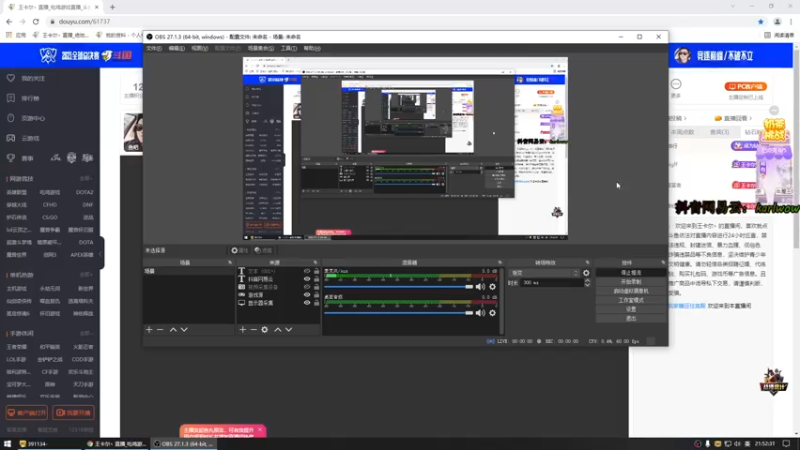The height and width of the screenshot is (450, 800).
Task: Open the View menu in OBS
Action: (199, 48)
